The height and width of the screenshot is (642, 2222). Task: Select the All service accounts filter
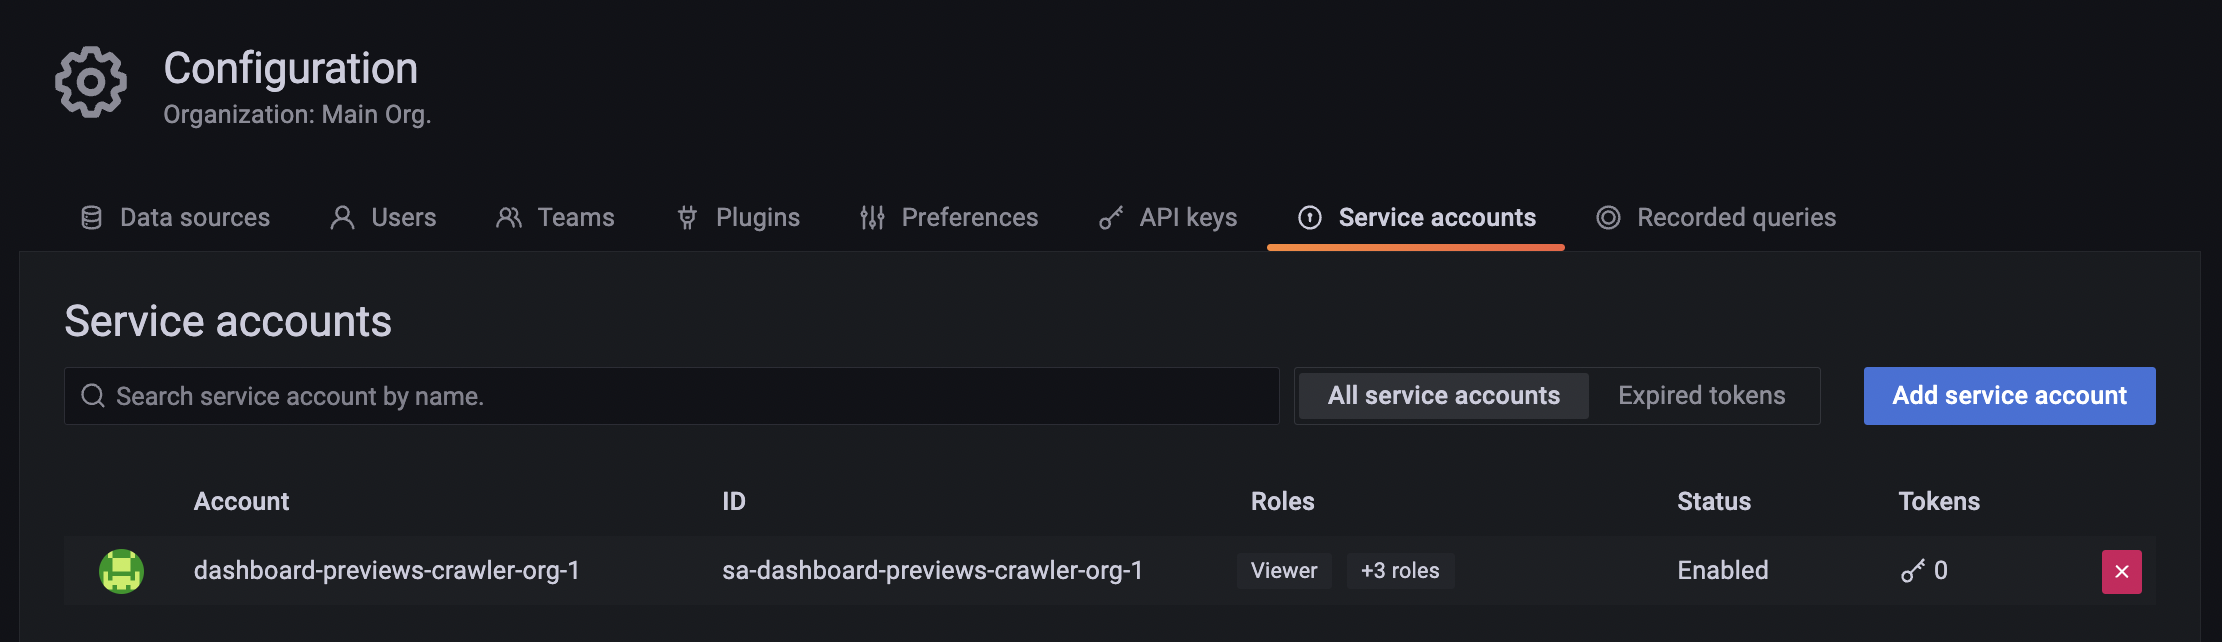[x=1443, y=396]
